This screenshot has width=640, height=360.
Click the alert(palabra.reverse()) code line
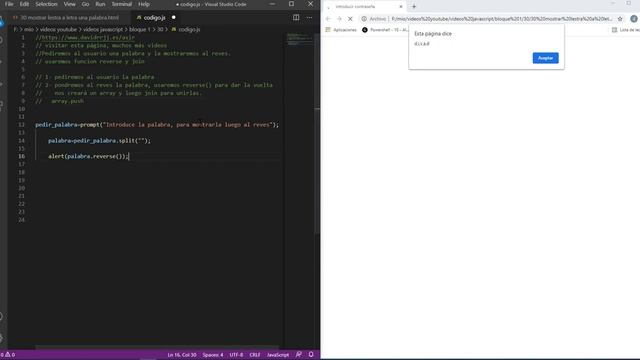click(x=88, y=156)
